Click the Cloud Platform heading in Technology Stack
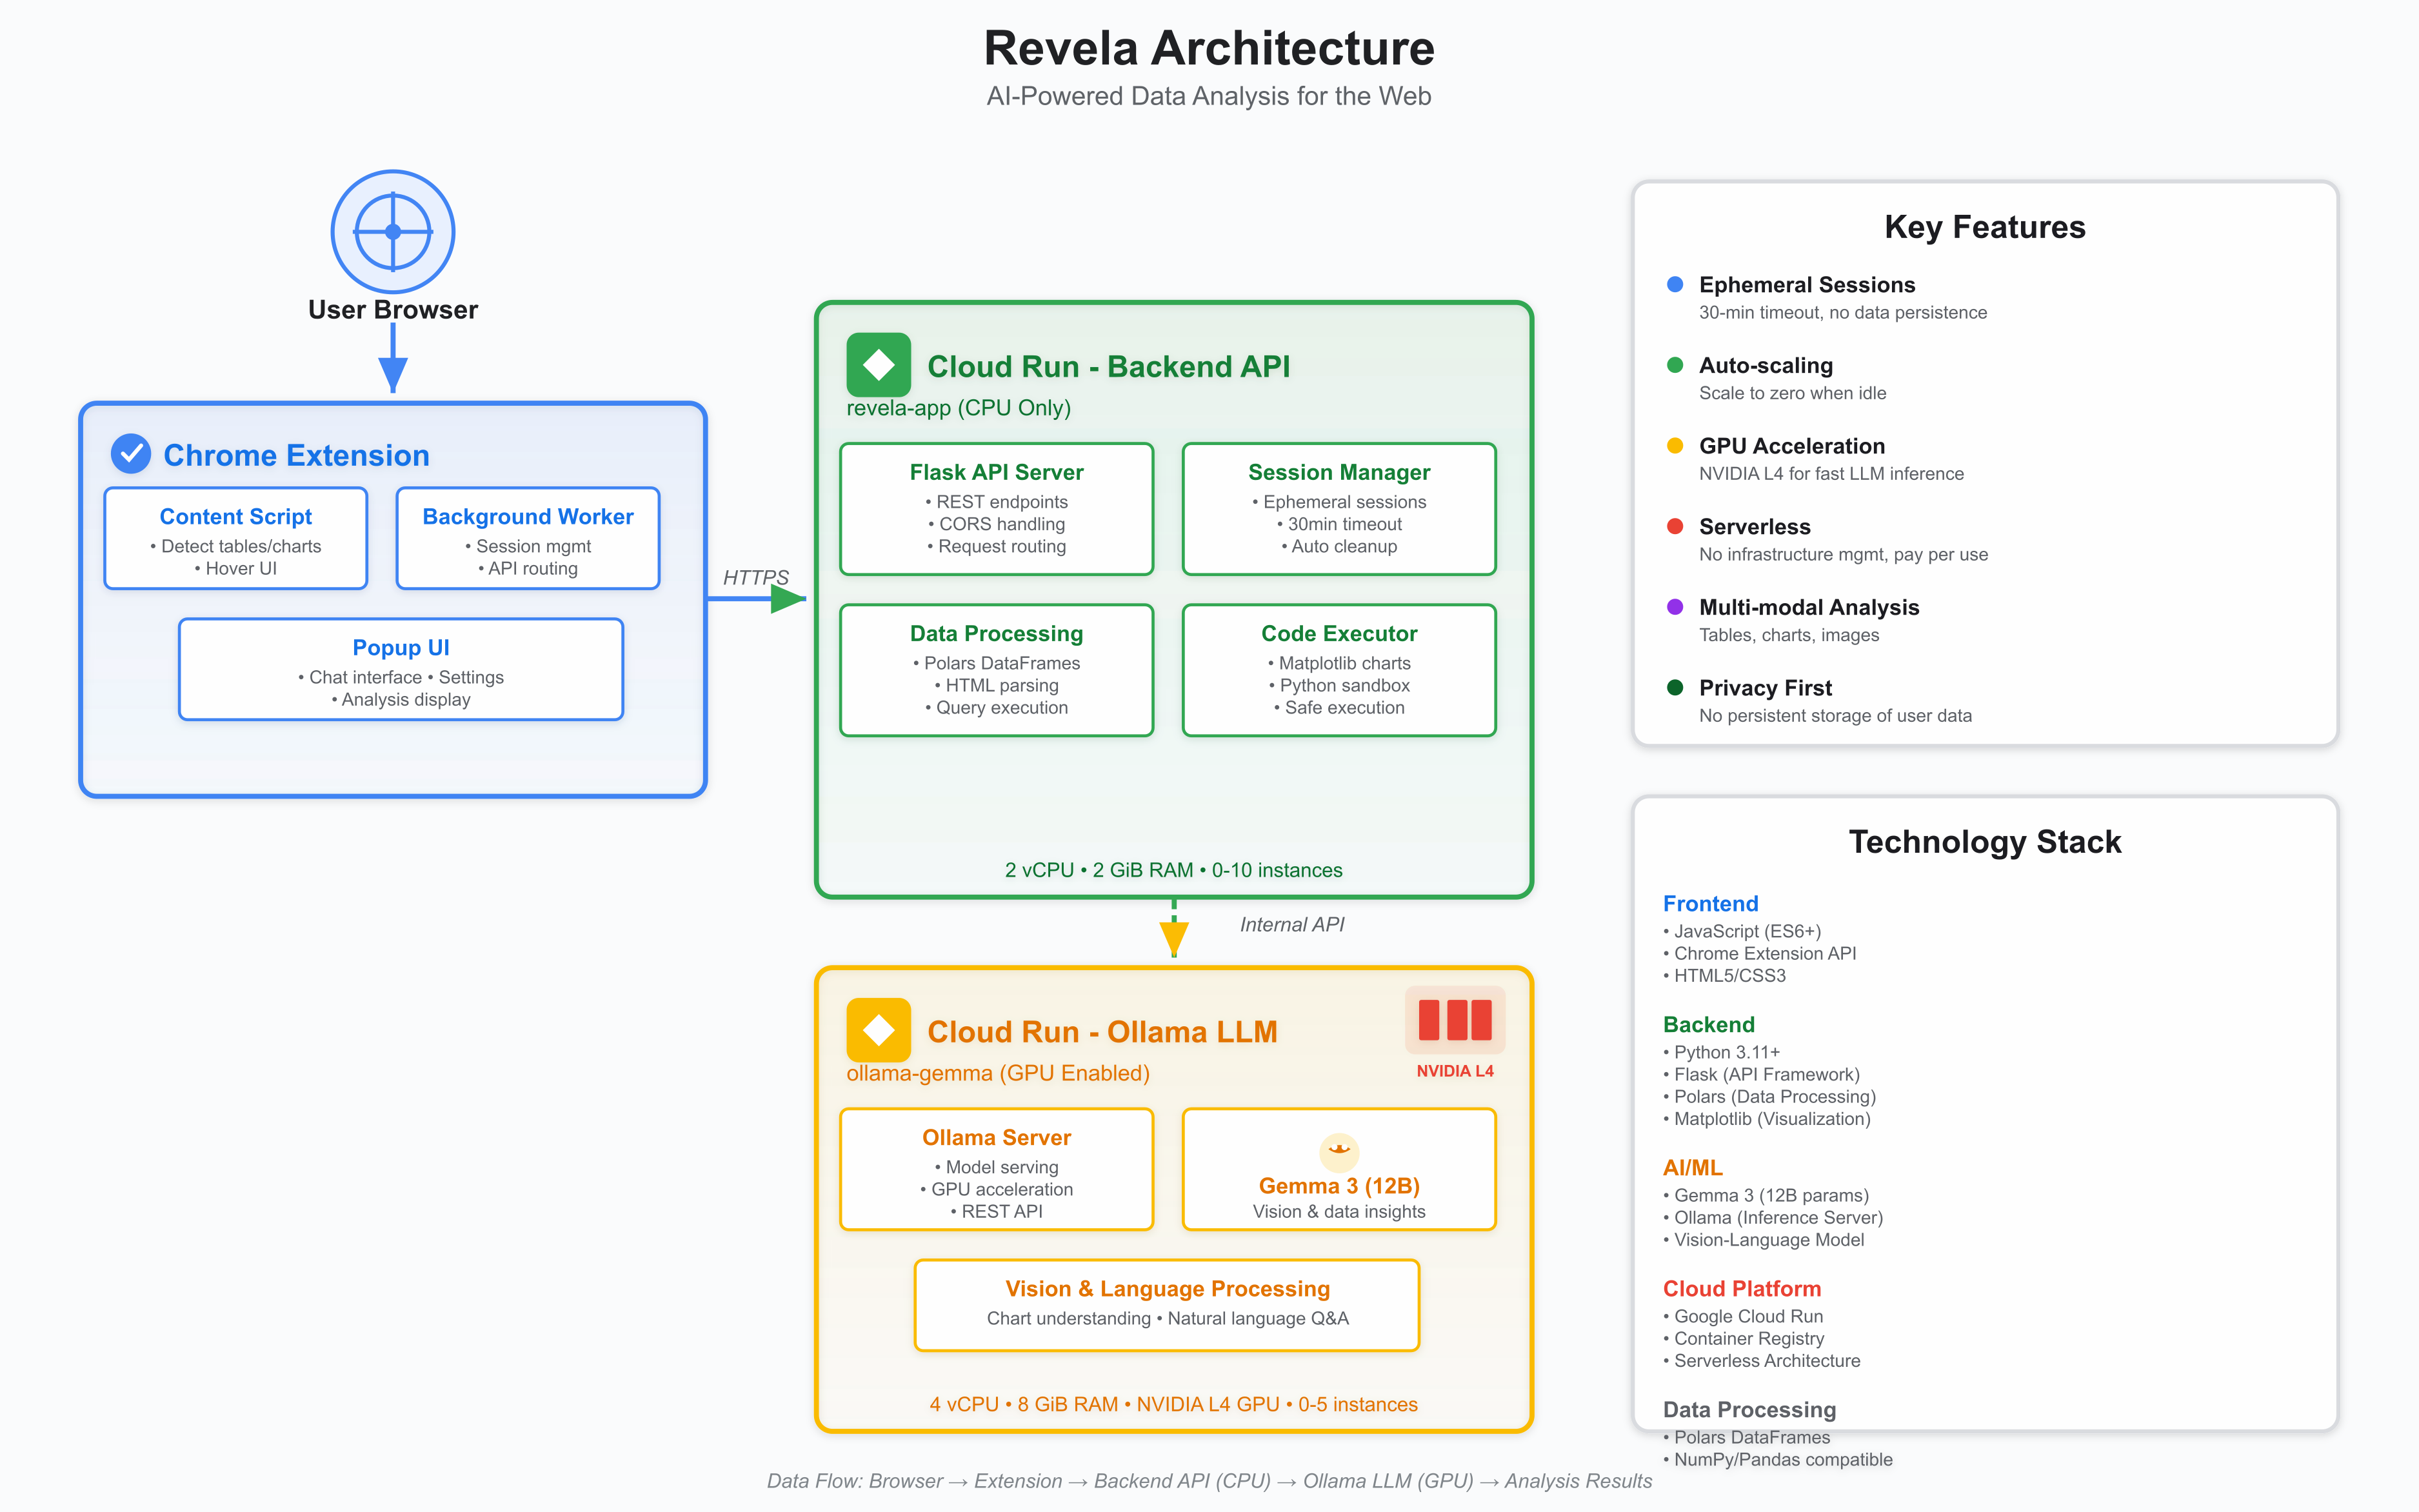Viewport: 2419px width, 1512px height. point(1741,1288)
